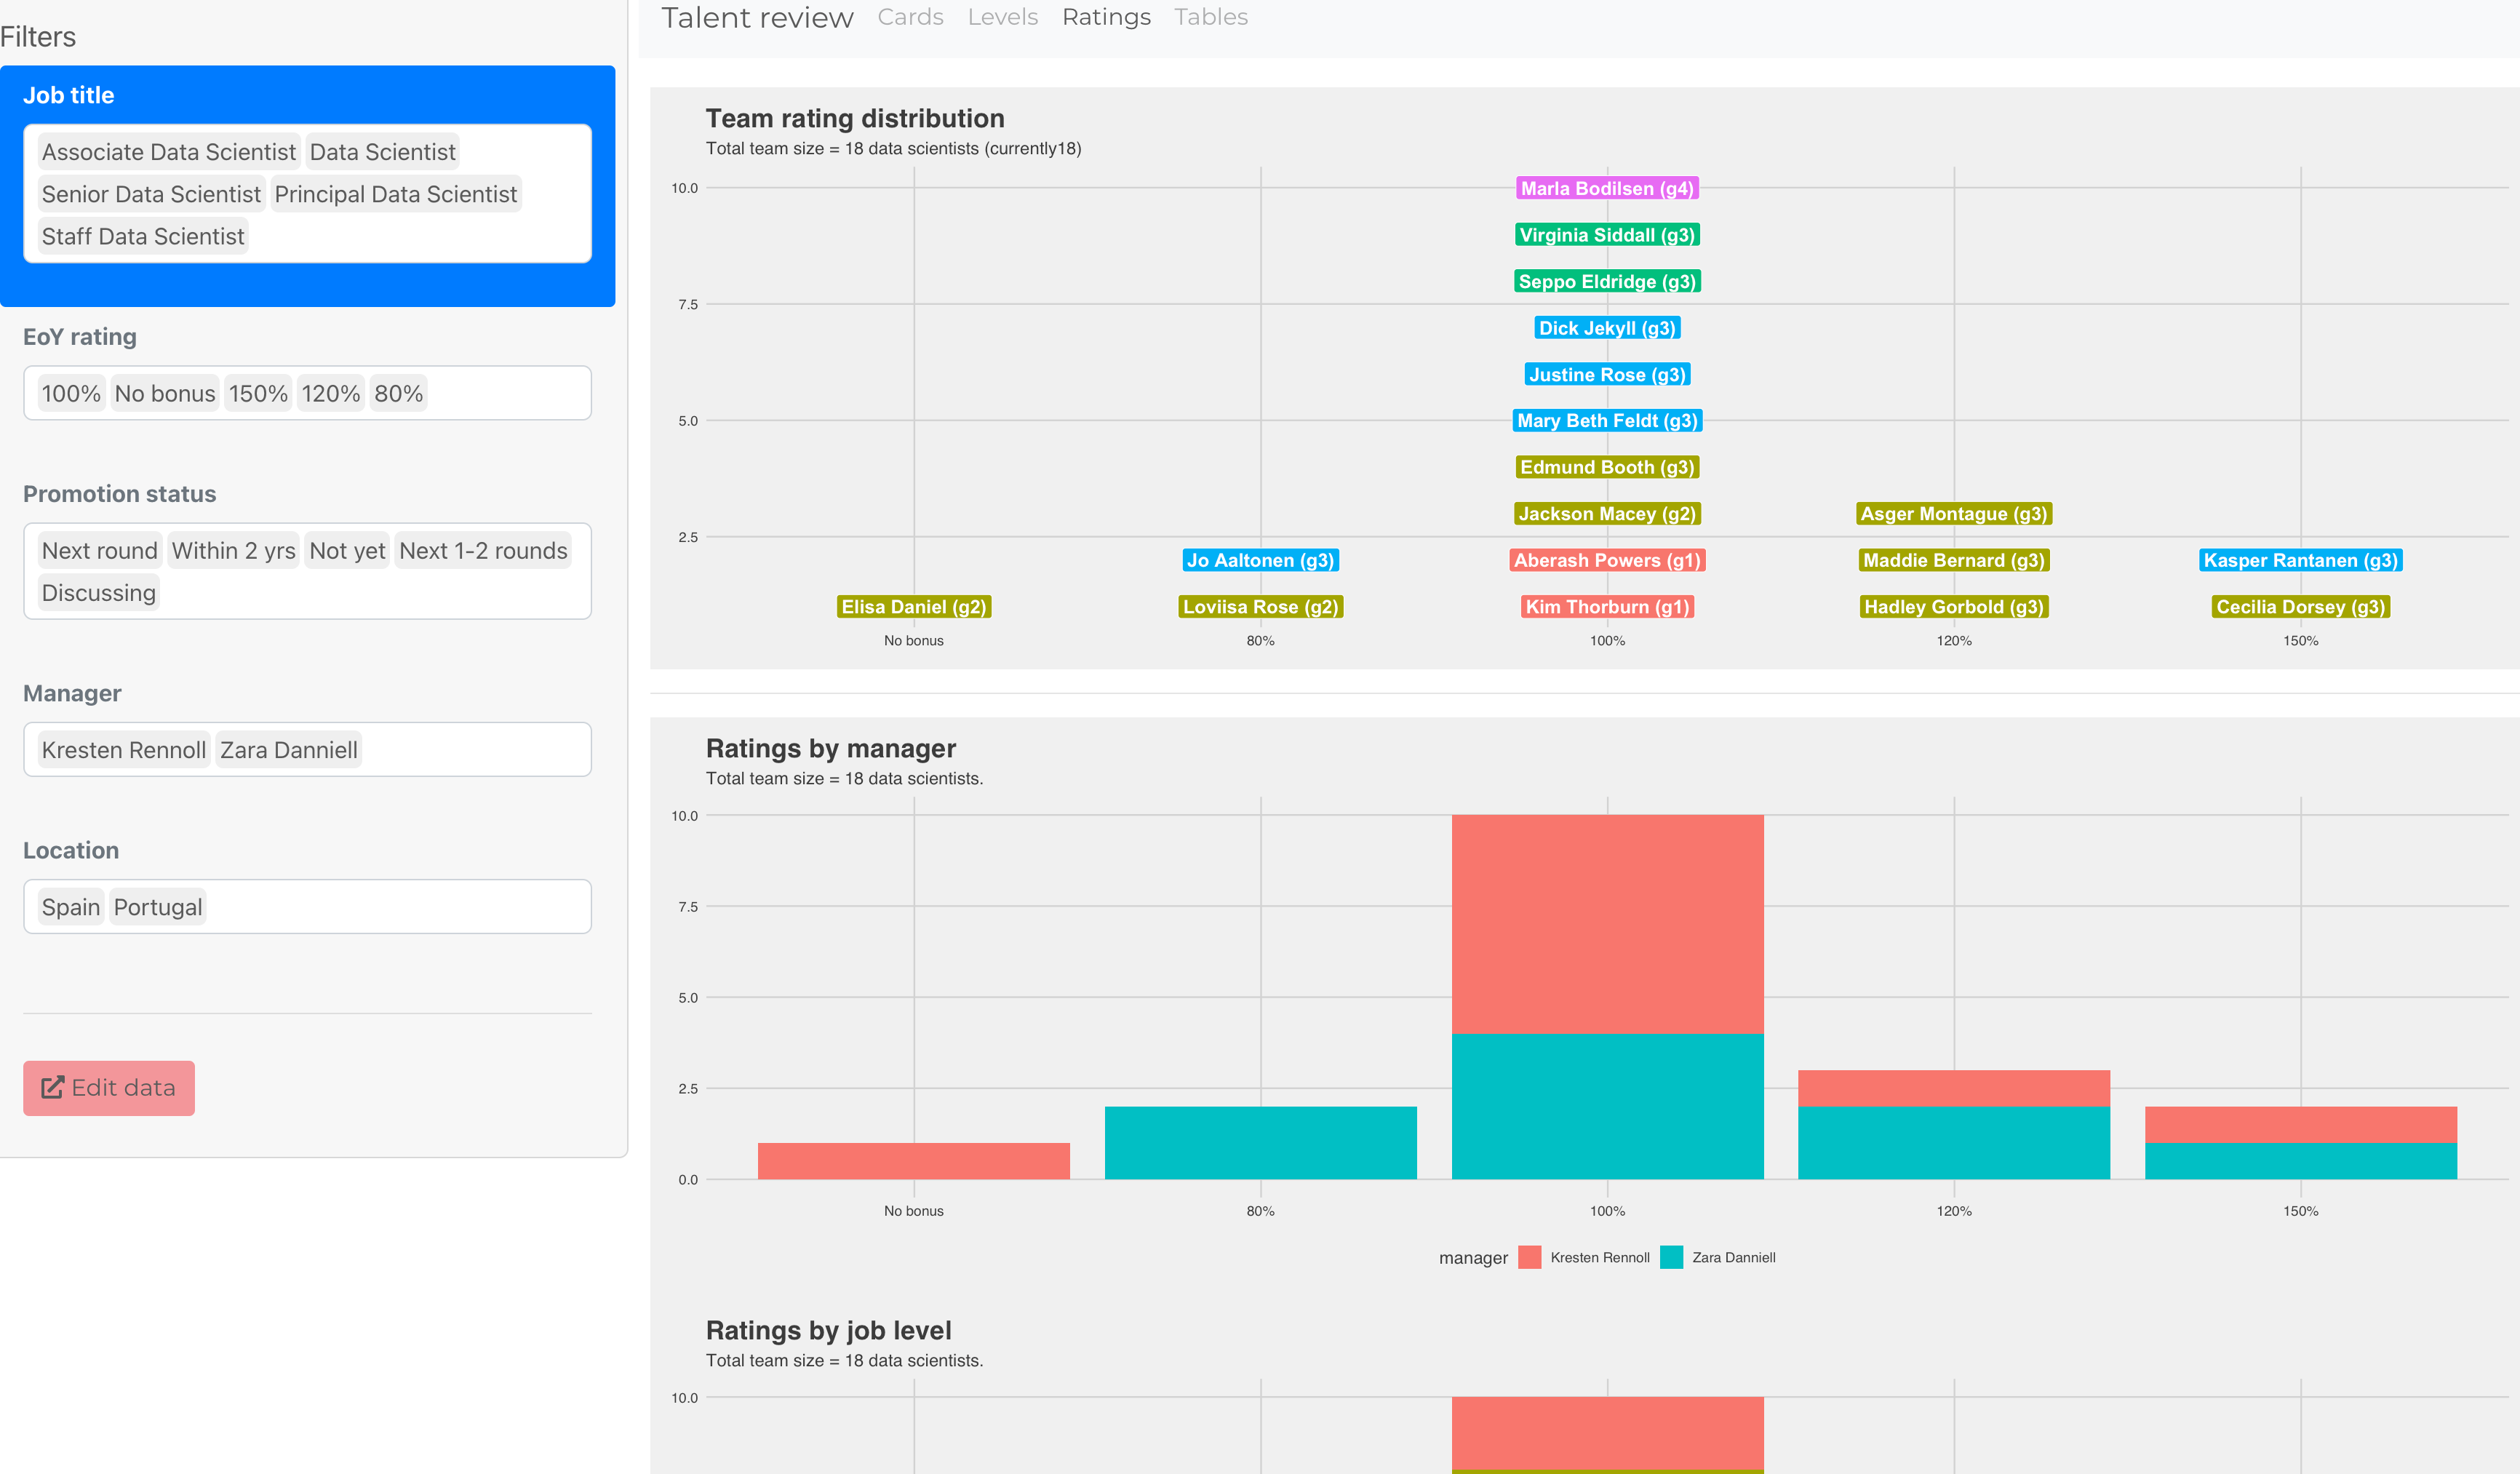Click the Dick Jekyll (g3) label
Screen dimensions: 2520x1474
(1607, 328)
